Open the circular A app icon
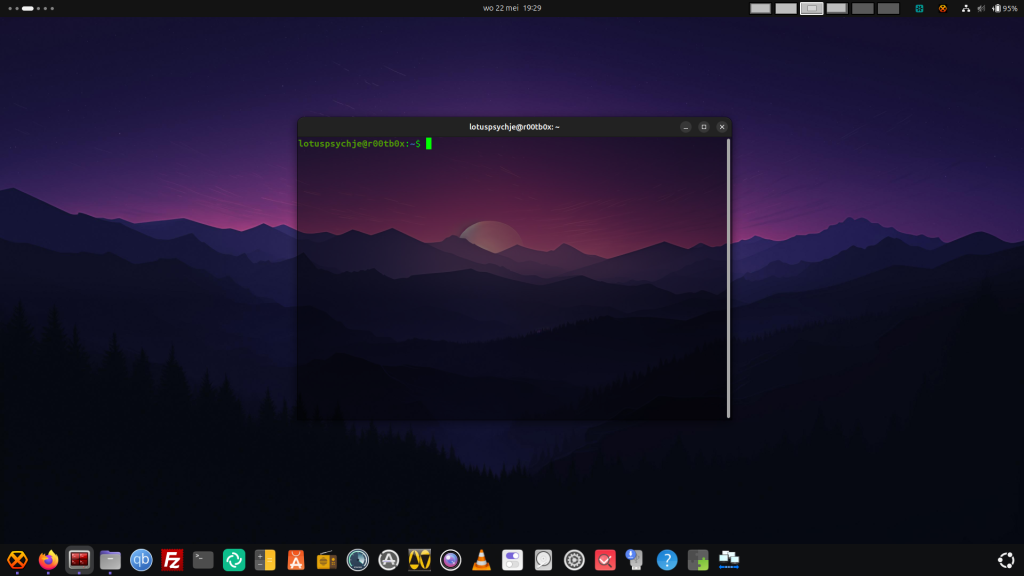 tap(389, 560)
